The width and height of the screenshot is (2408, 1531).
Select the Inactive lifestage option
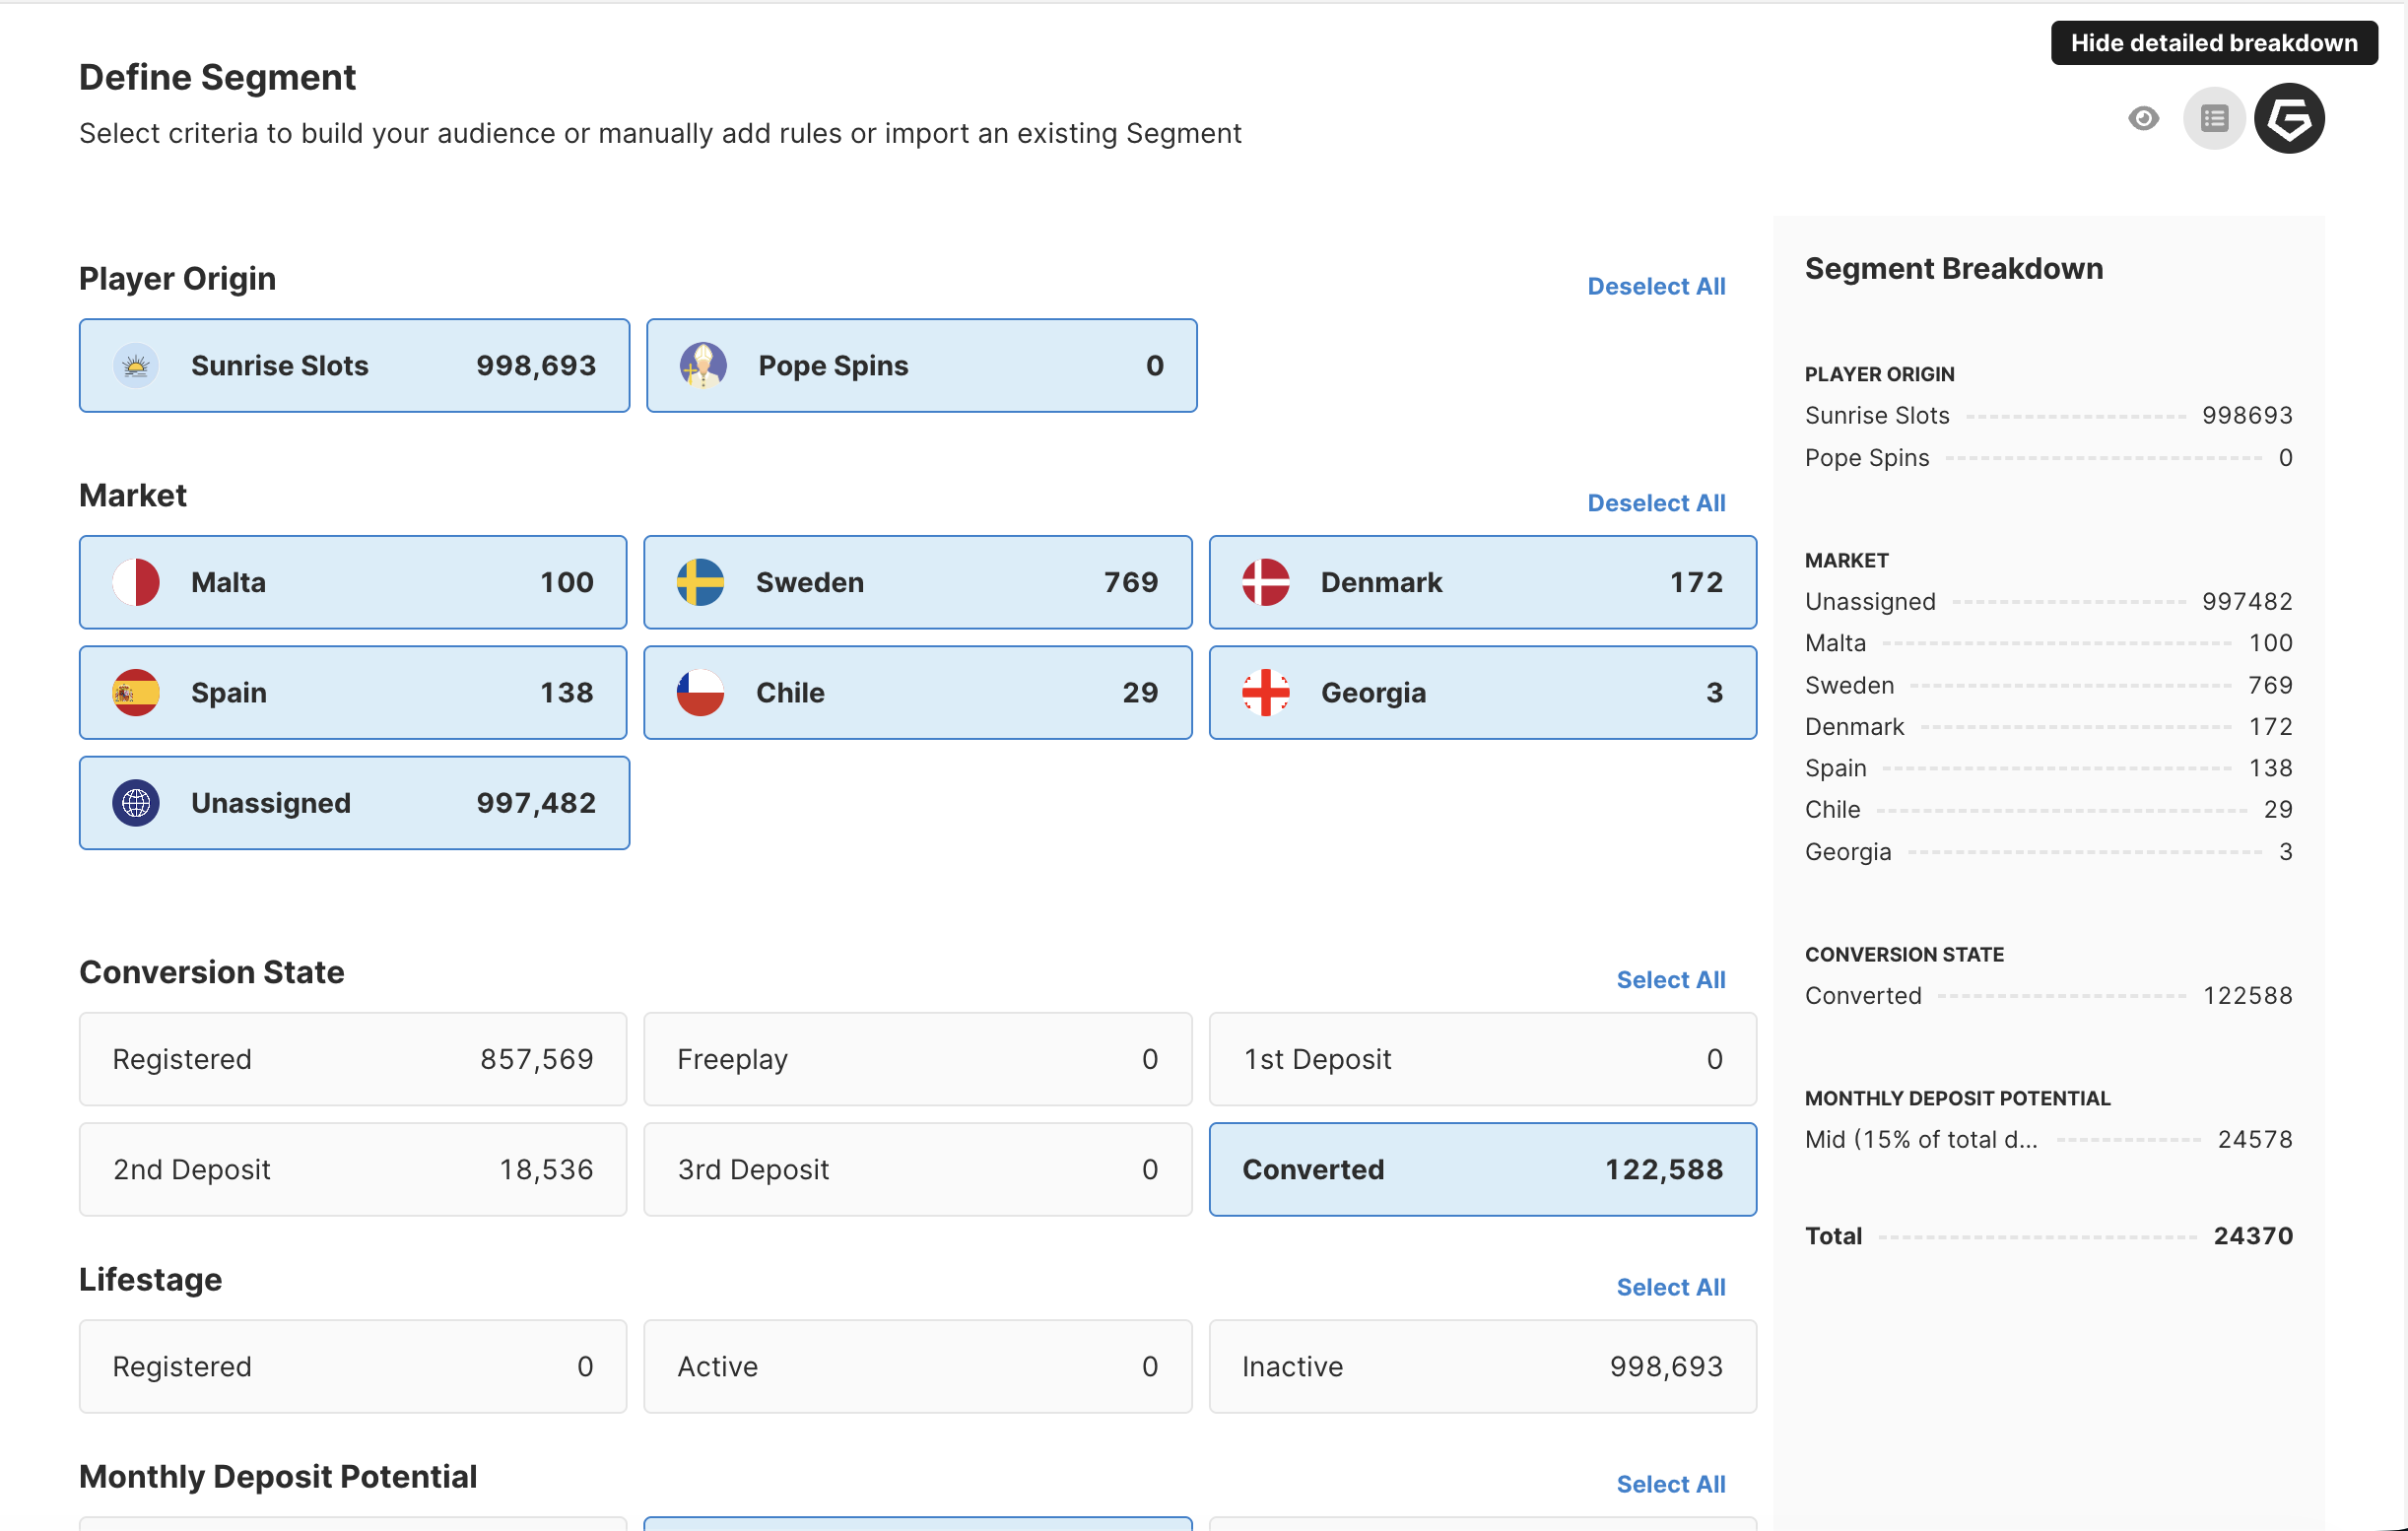click(x=1482, y=1366)
